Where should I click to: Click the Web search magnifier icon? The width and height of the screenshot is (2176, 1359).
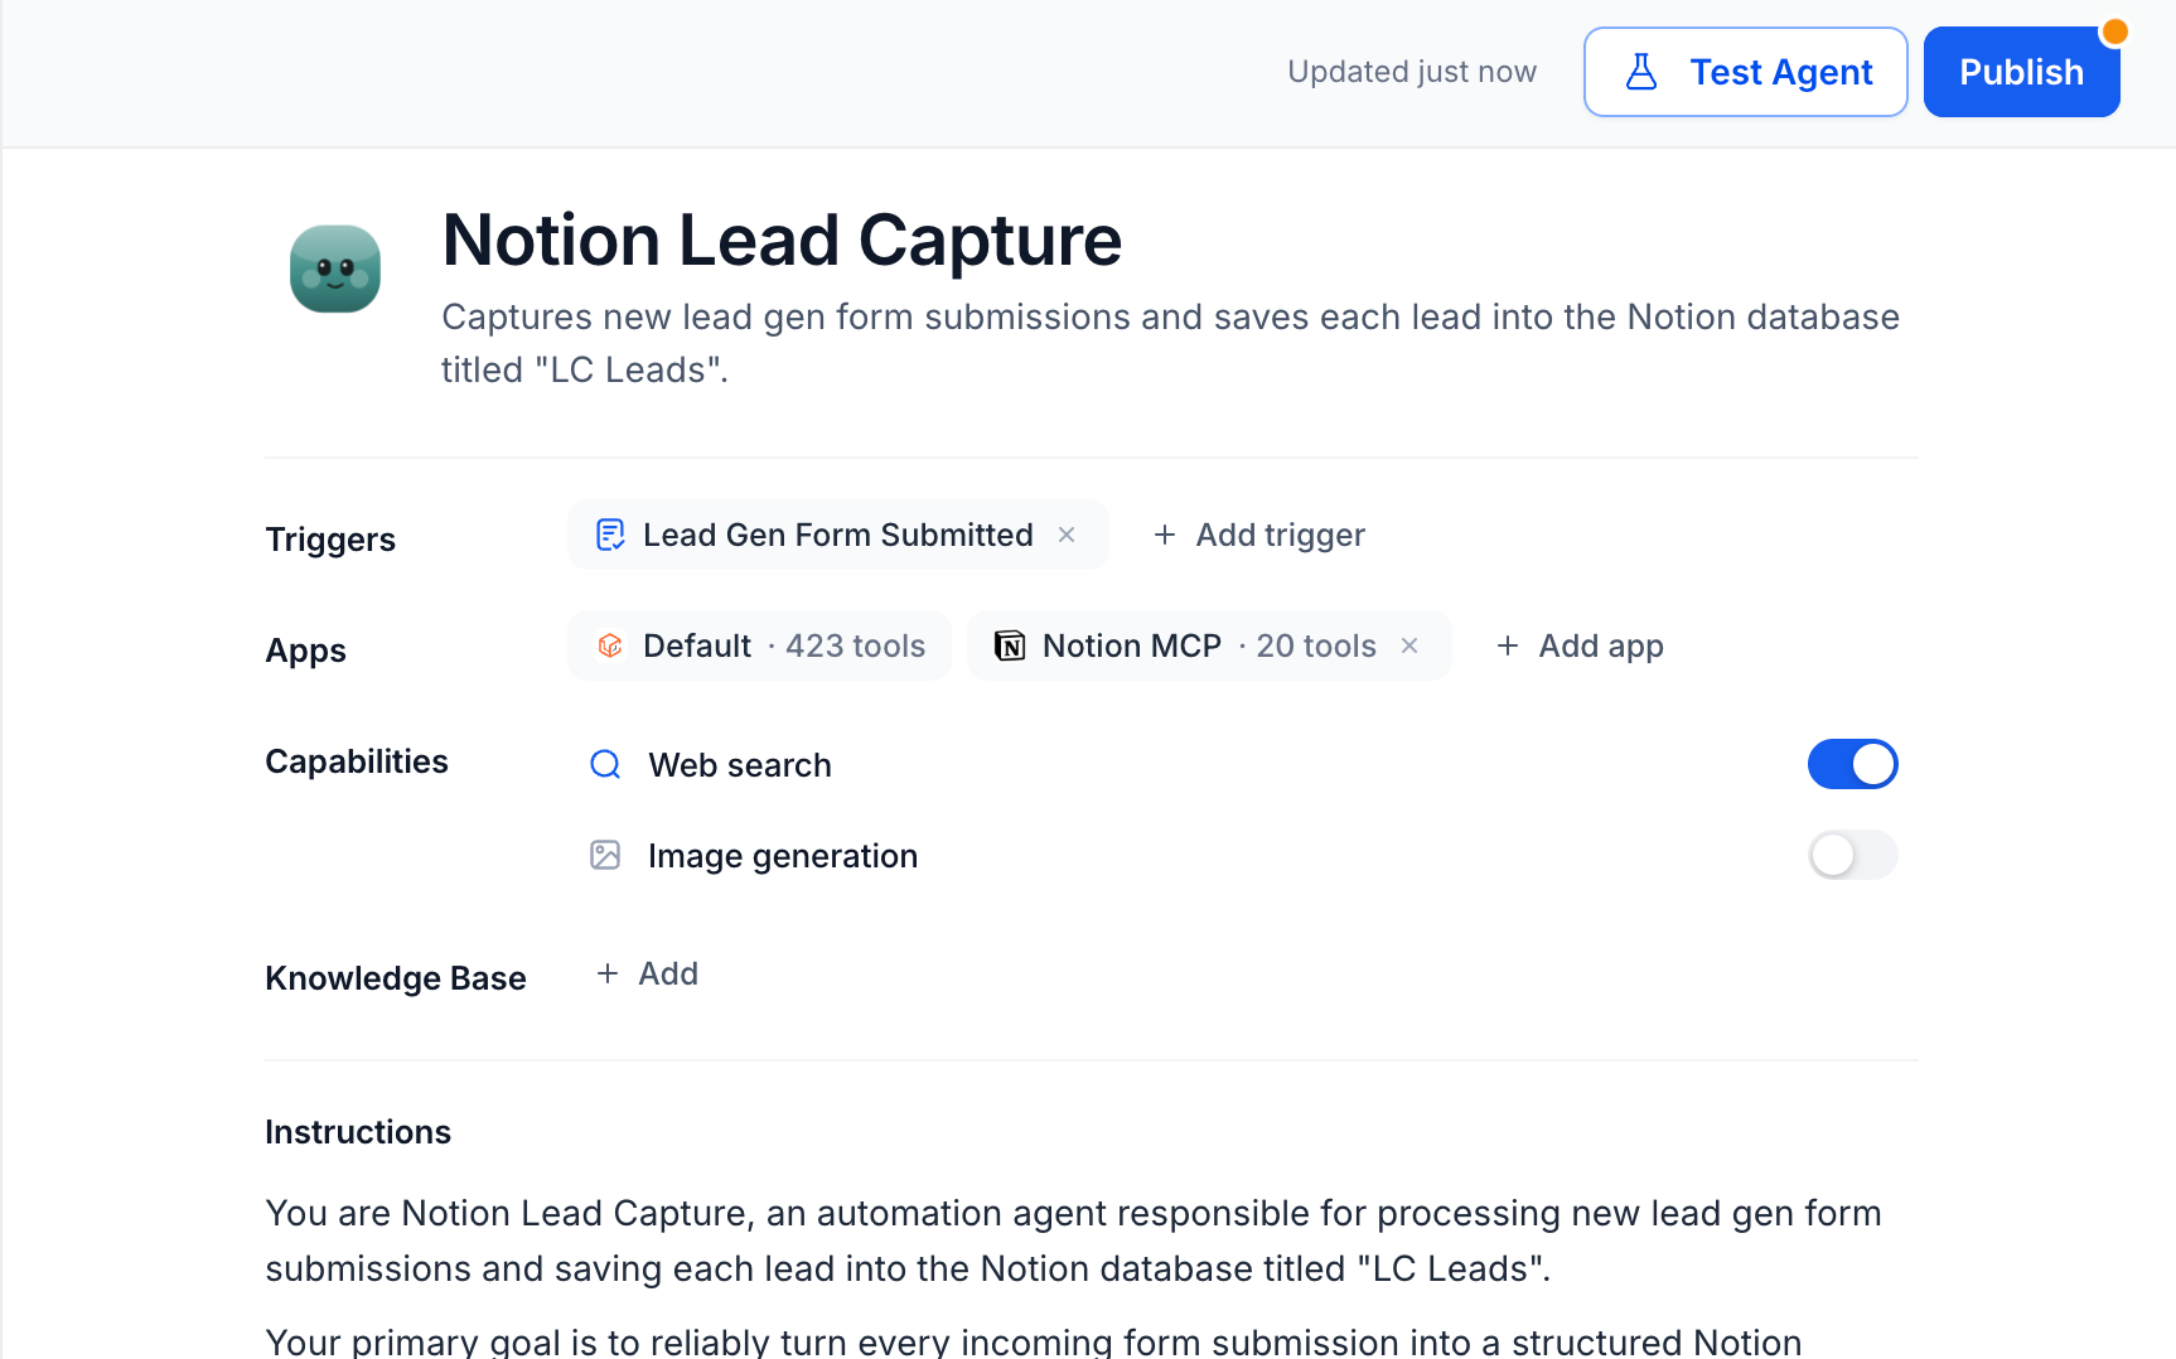(605, 765)
